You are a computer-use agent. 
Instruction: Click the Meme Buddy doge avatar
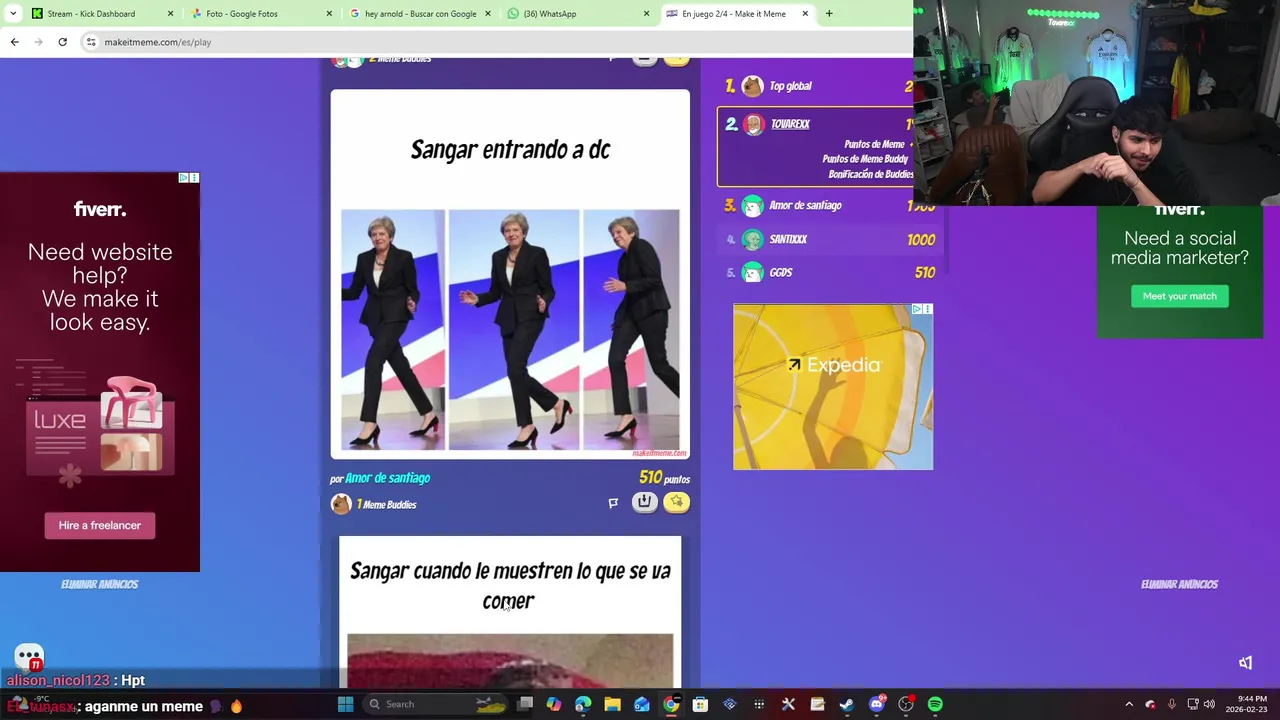341,504
